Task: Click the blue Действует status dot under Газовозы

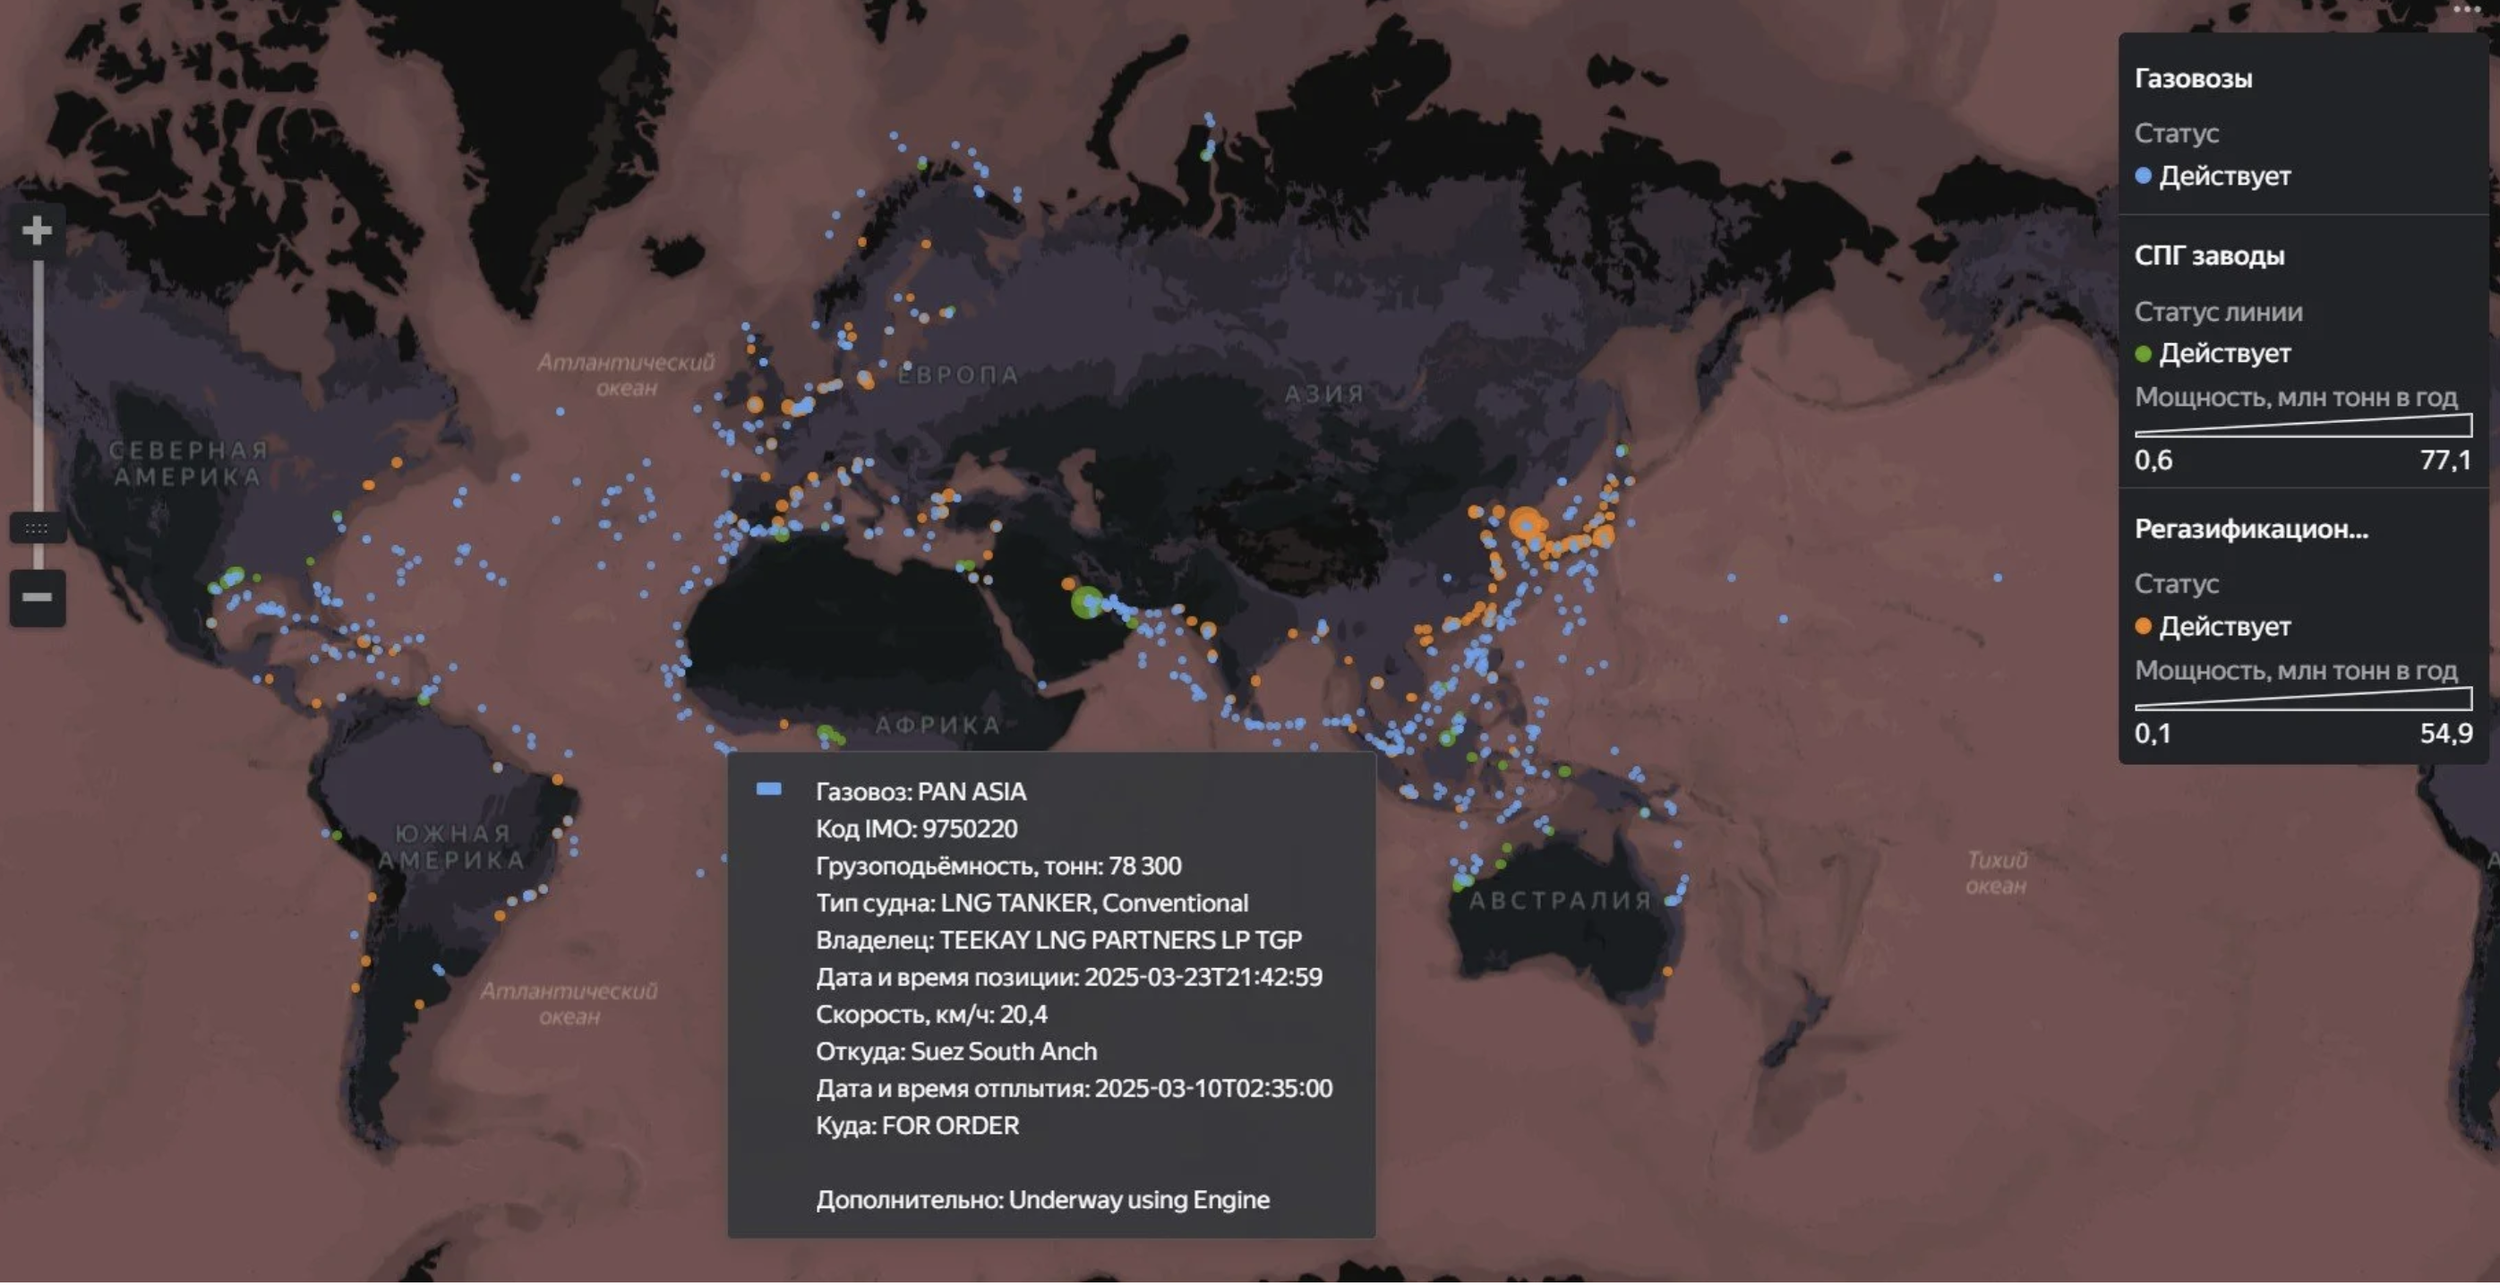Action: [2143, 176]
